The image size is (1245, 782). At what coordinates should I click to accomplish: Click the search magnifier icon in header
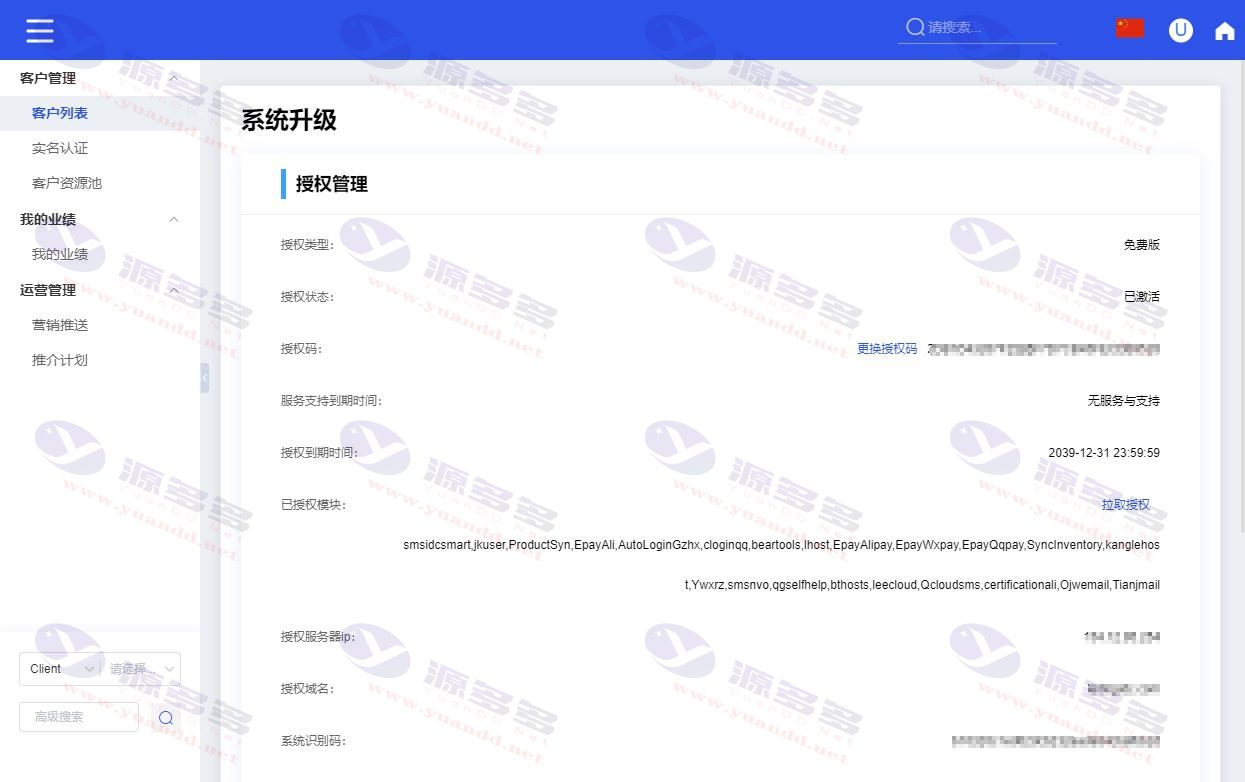click(x=914, y=27)
